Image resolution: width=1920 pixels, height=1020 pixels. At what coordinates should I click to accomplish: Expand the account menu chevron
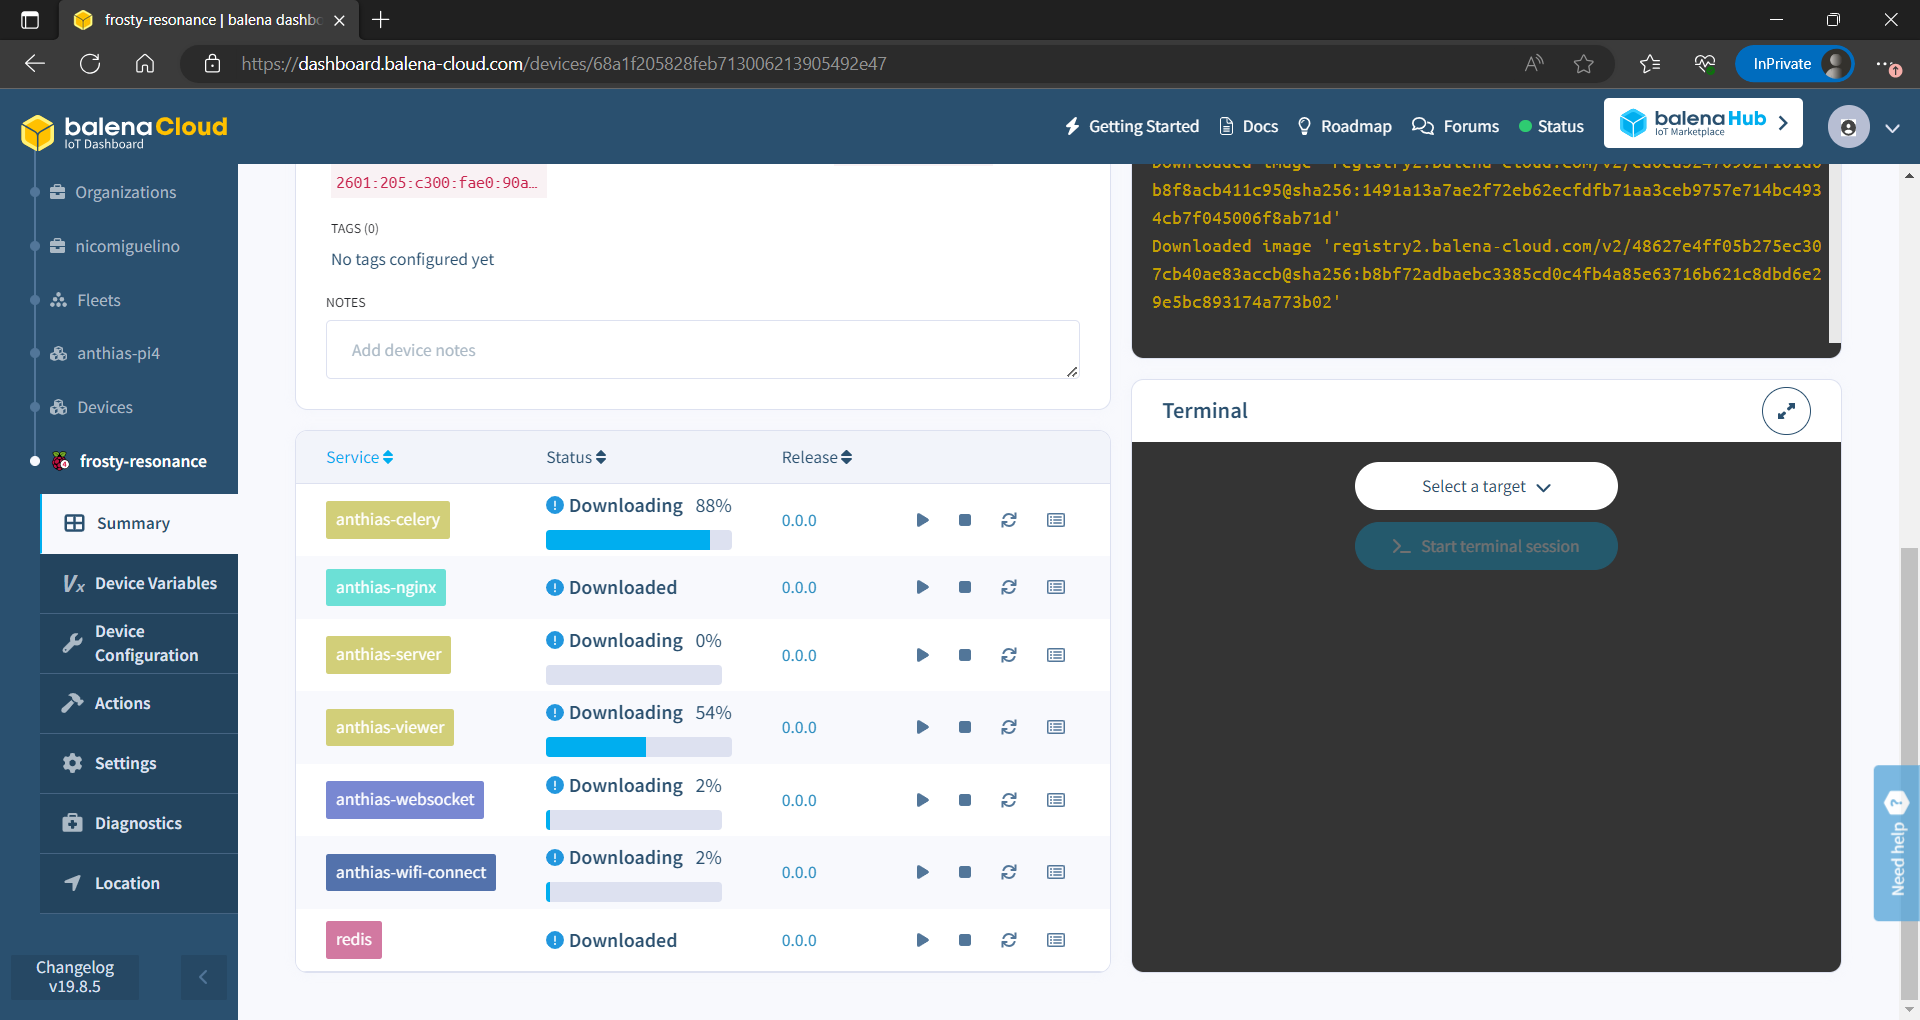(x=1892, y=128)
